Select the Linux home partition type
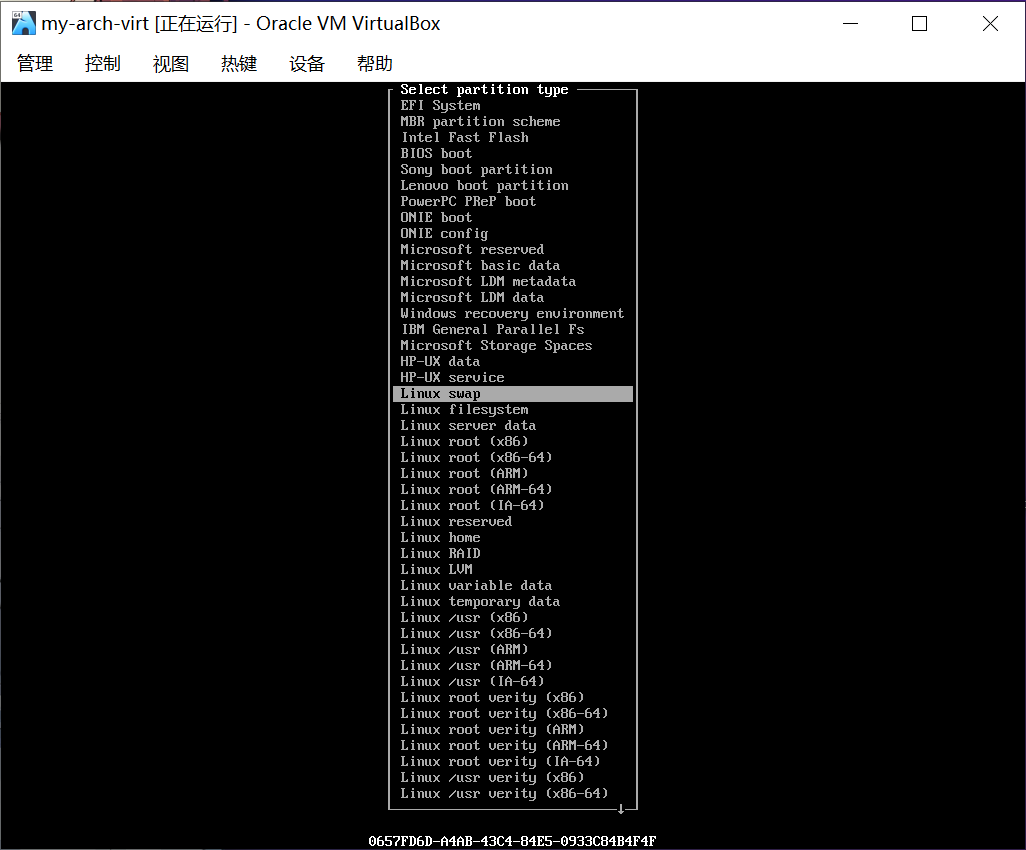Screen dimensions: 1026x850 [440, 537]
